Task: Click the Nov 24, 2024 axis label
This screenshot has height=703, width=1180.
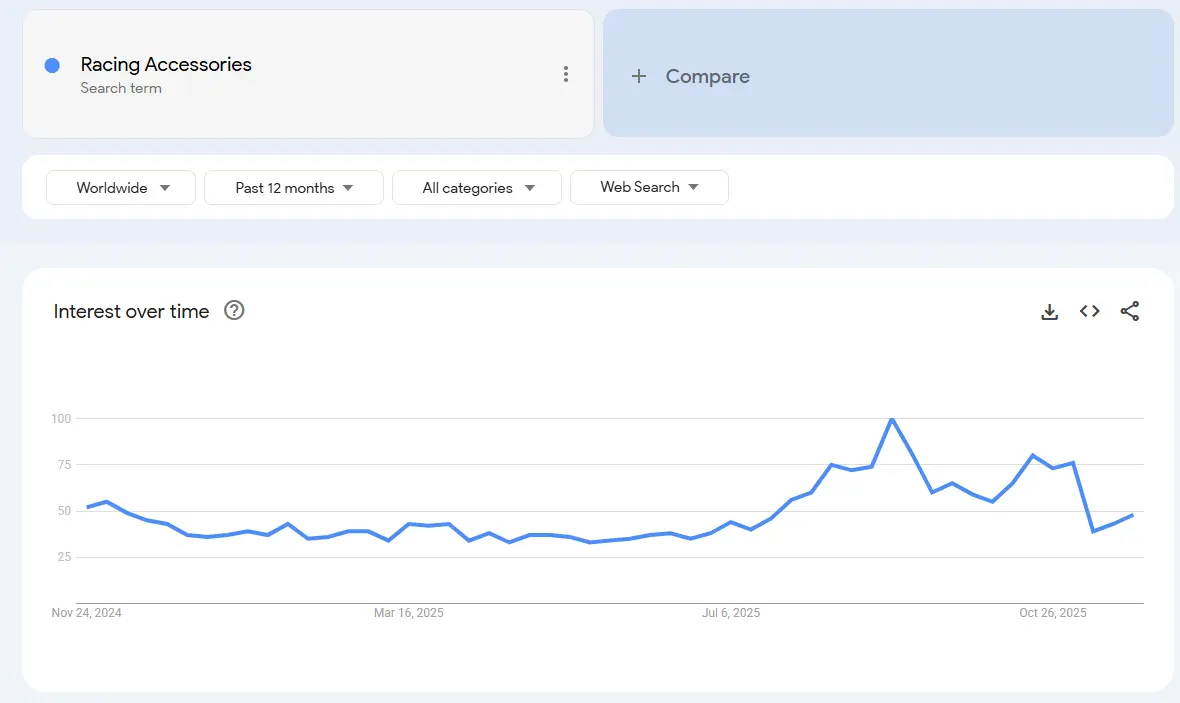Action: 87,612
